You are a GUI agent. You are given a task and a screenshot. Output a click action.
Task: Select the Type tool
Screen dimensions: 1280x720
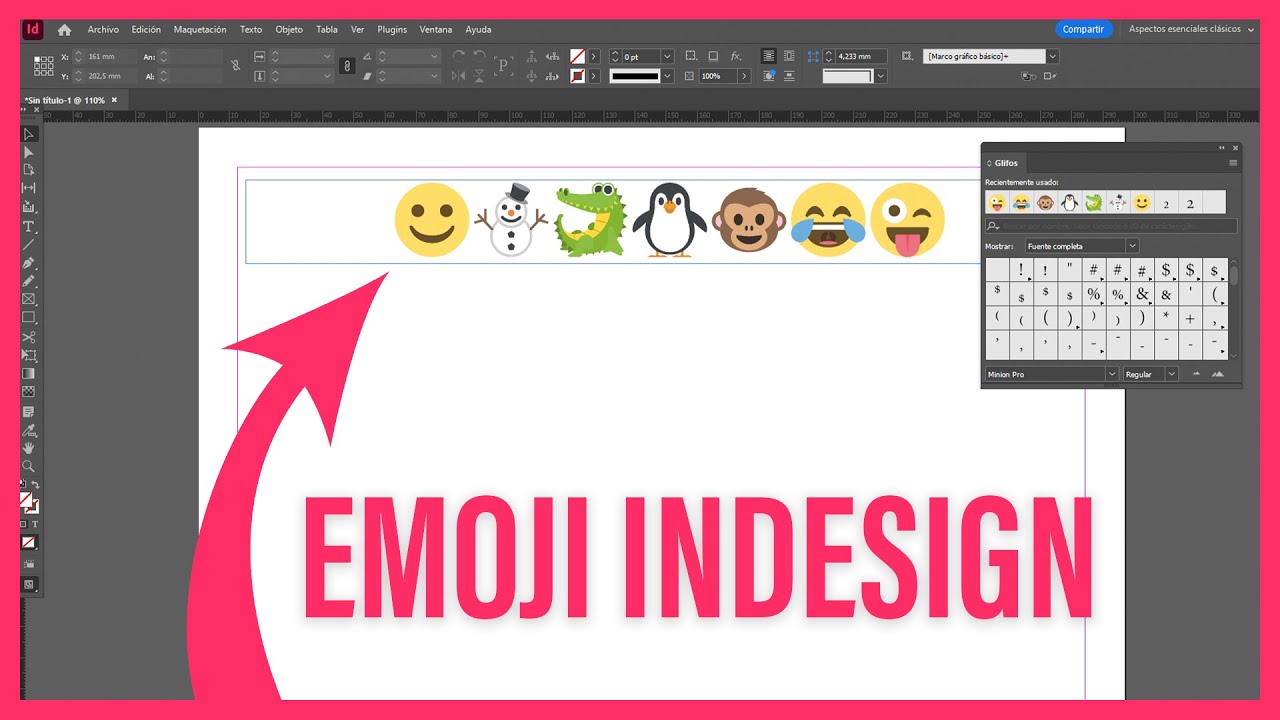click(x=29, y=227)
